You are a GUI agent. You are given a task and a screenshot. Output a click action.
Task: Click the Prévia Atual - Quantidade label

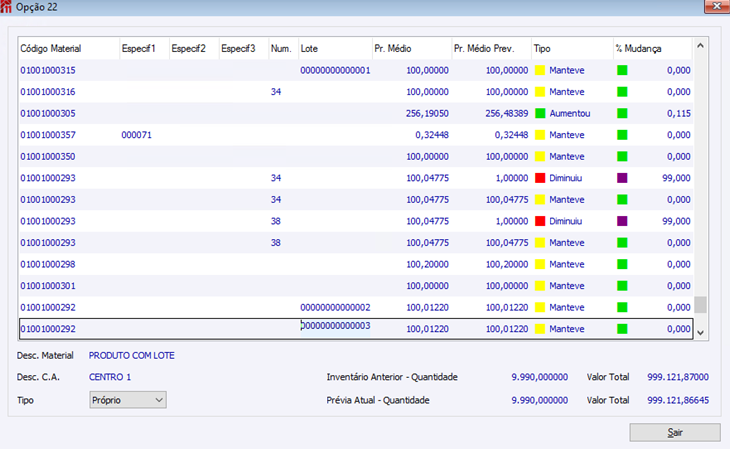click(378, 400)
